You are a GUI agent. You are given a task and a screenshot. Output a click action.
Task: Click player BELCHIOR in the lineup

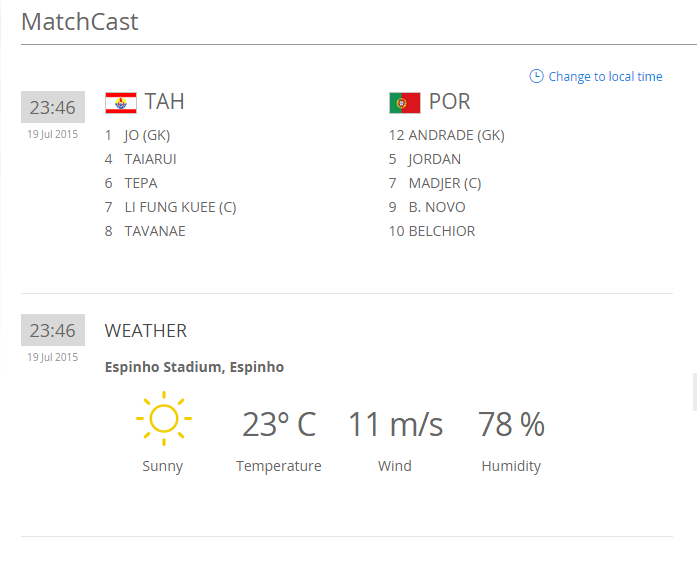point(441,231)
